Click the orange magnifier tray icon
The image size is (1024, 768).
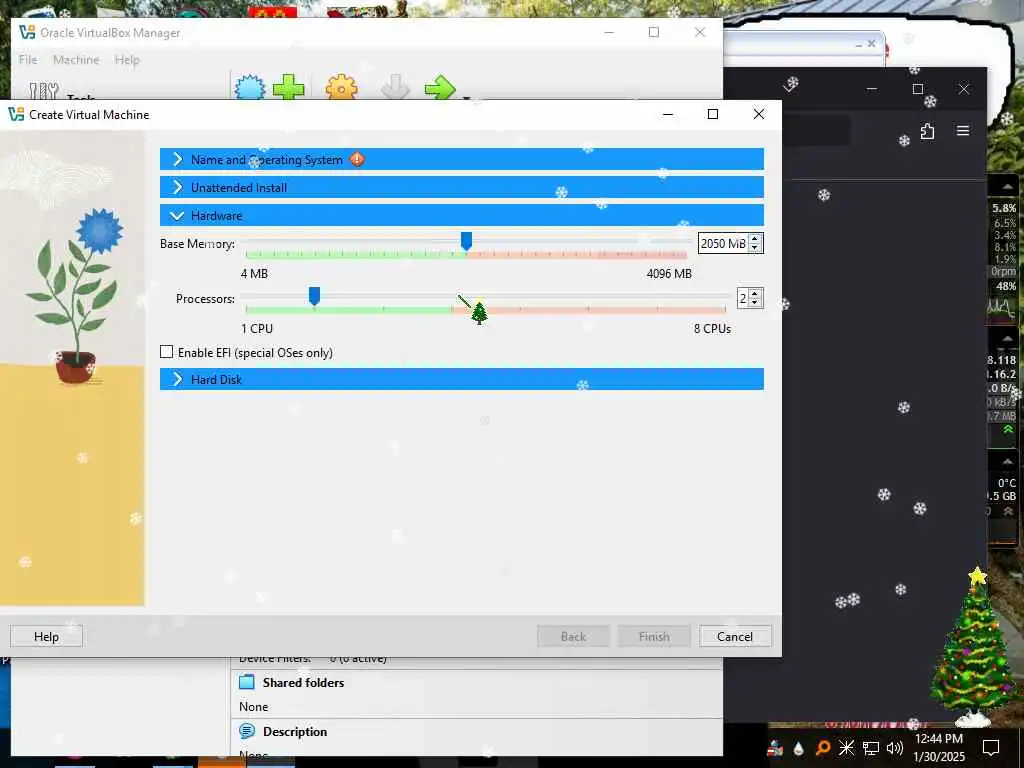click(823, 748)
